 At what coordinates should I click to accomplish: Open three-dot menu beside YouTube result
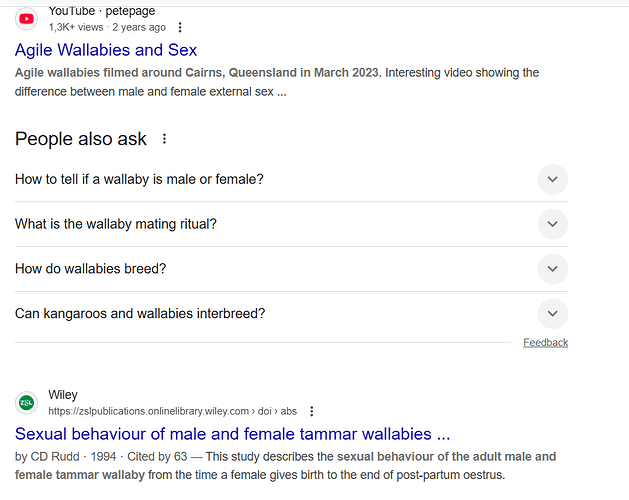tap(180, 28)
